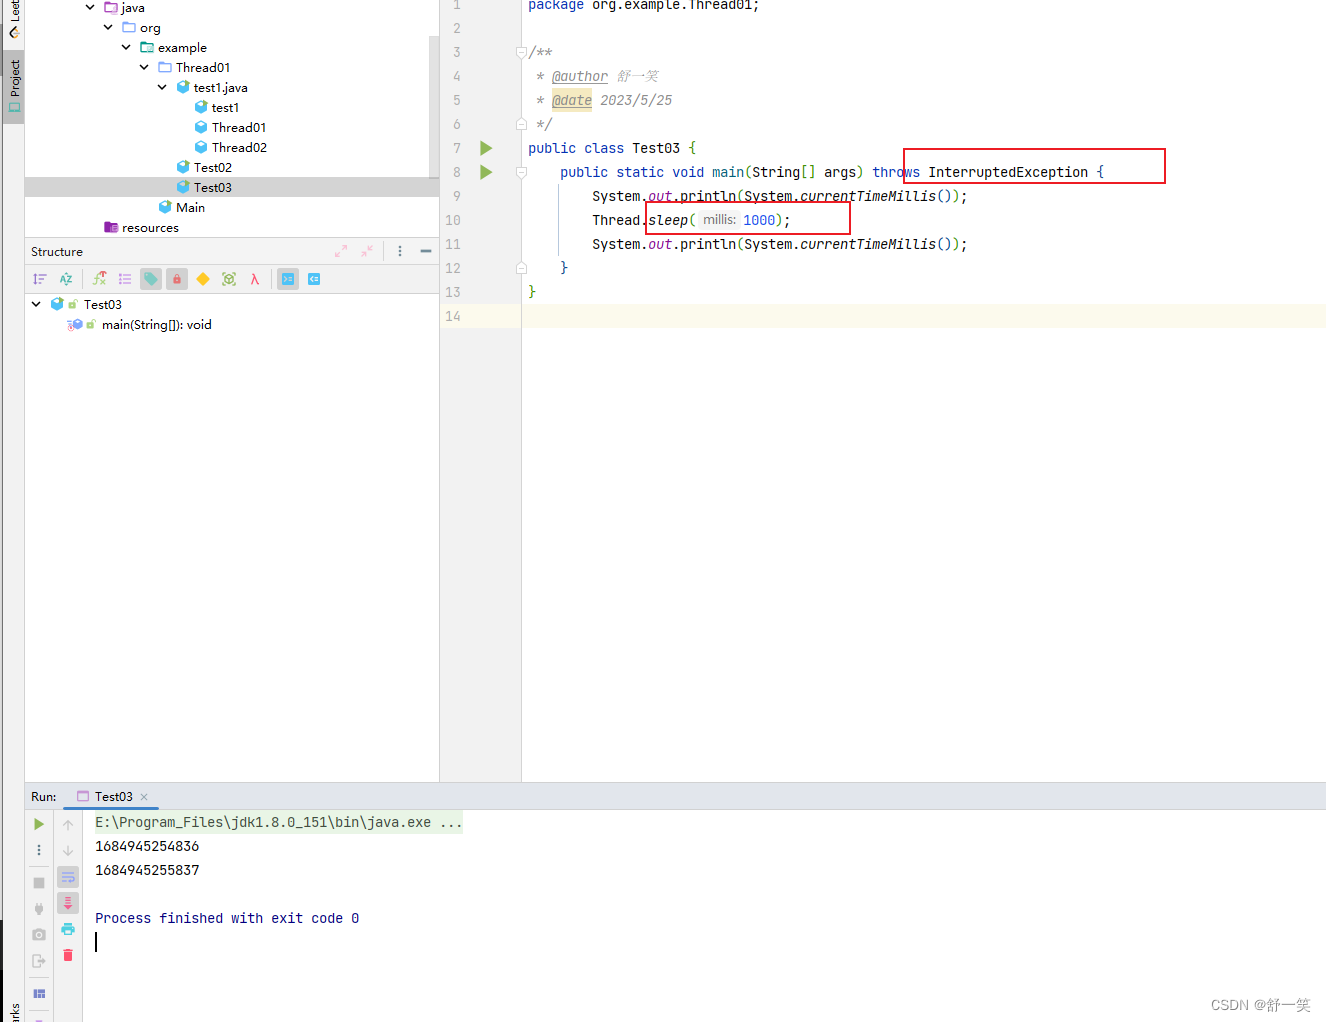Open Test02 in the project tree
This screenshot has height=1022, width=1326.
pyautogui.click(x=212, y=167)
